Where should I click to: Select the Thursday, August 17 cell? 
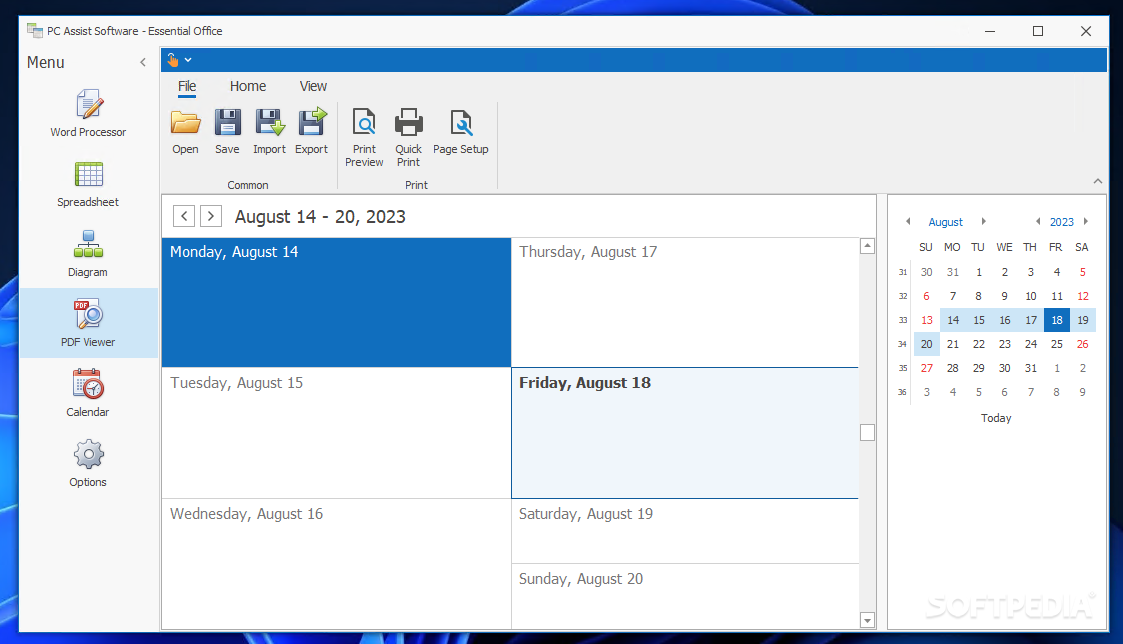pos(685,302)
